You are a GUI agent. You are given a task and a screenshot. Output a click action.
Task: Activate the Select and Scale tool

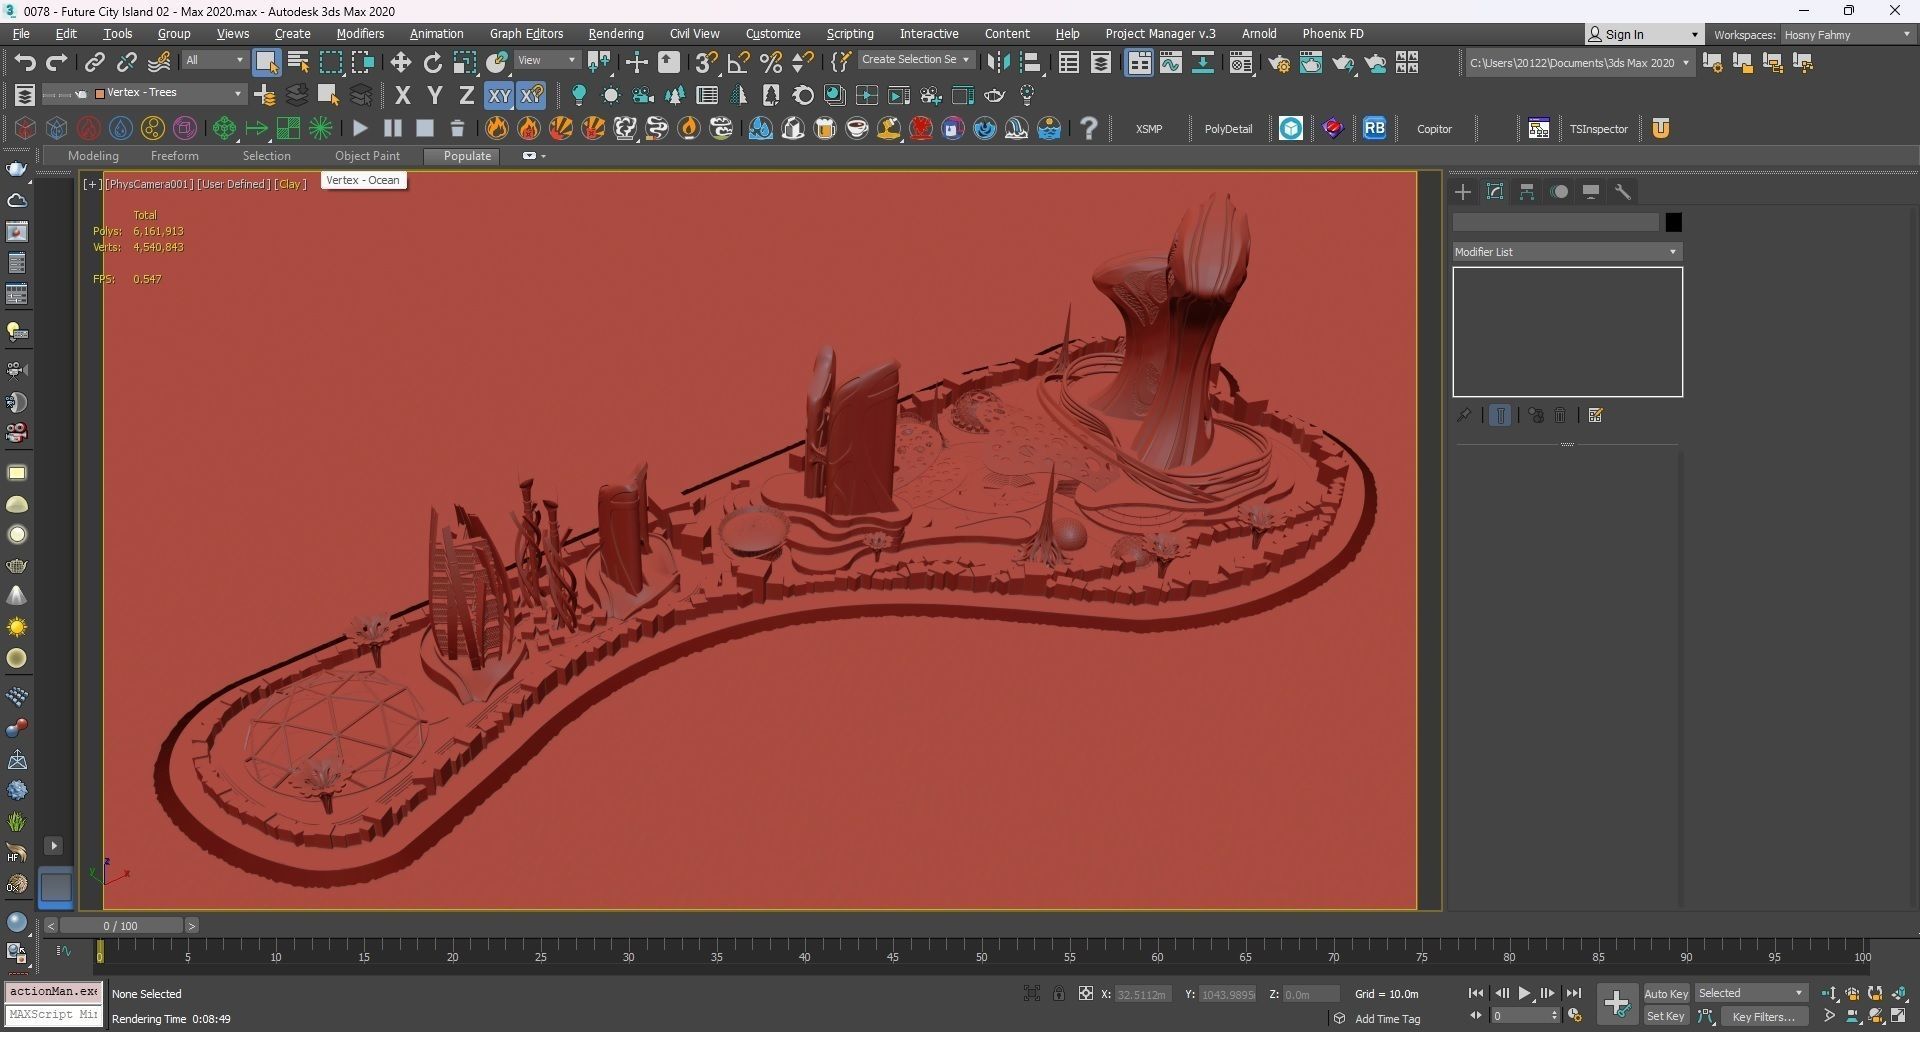pyautogui.click(x=465, y=63)
